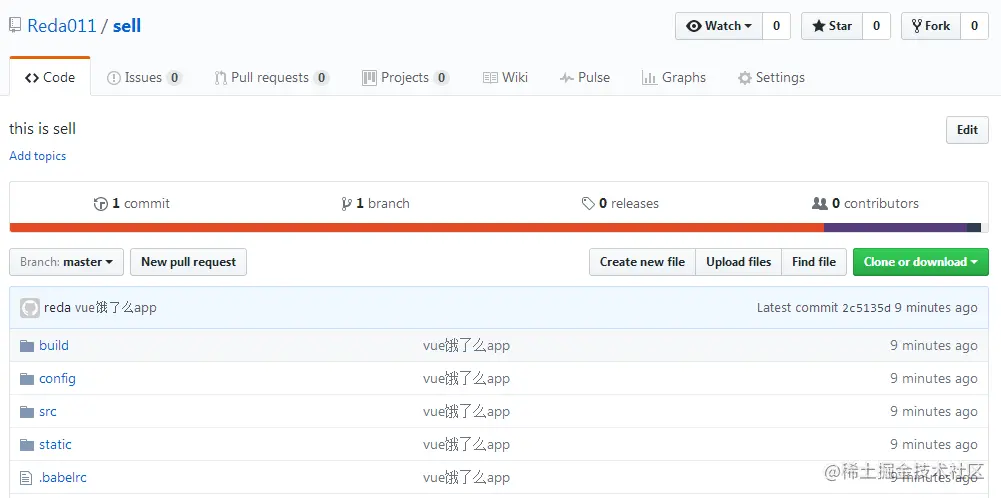The image size is (1001, 498).
Task: Open the build folder
Action: point(54,345)
